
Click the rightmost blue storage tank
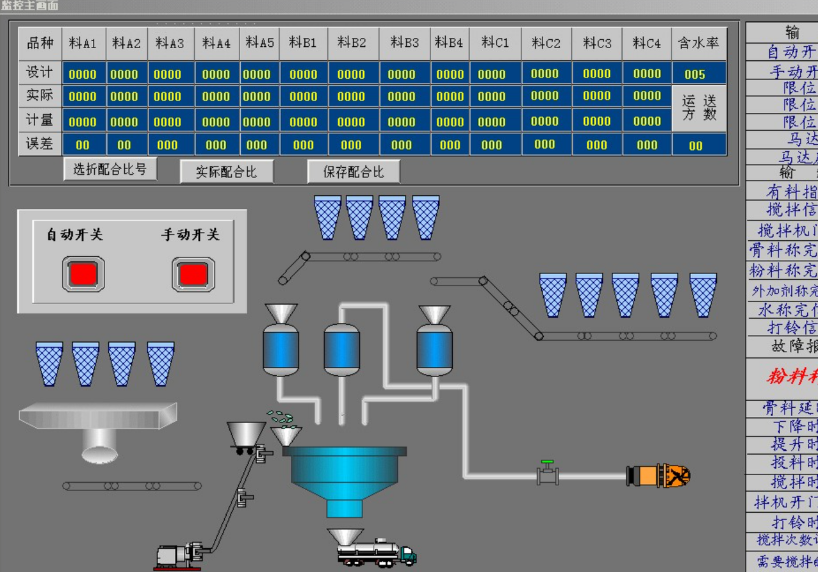point(434,345)
